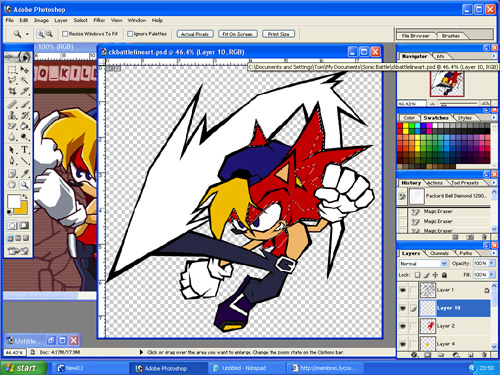The image size is (500, 375).
Task: Select the Magic Wand tool
Action: pyautogui.click(x=24, y=80)
